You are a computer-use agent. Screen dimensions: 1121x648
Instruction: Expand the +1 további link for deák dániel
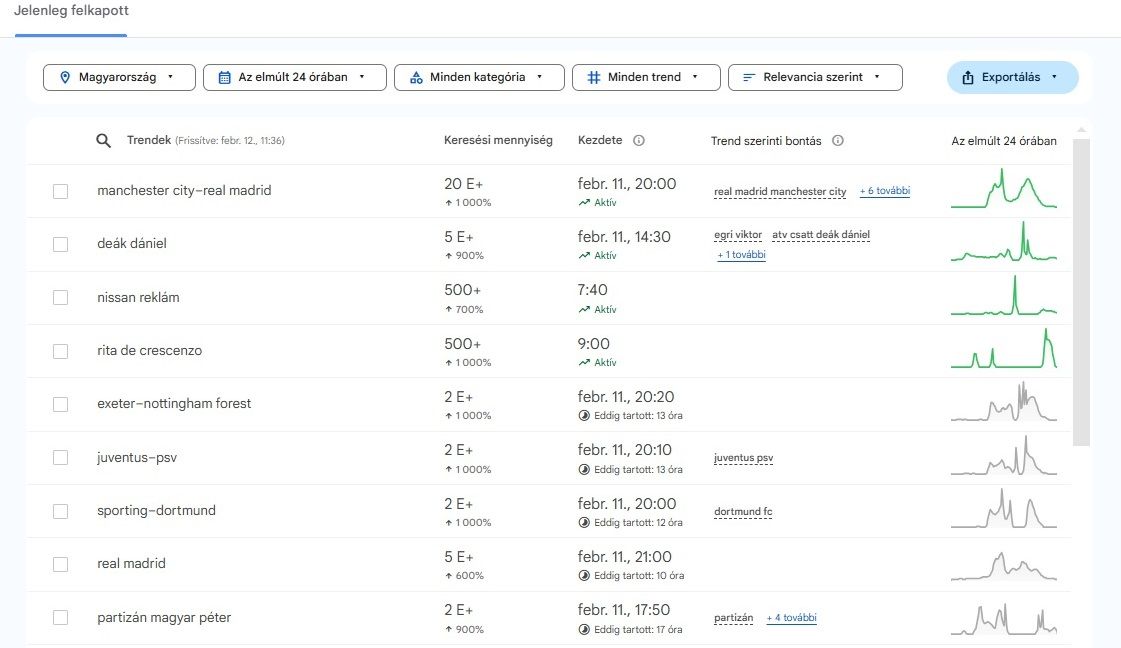point(741,255)
